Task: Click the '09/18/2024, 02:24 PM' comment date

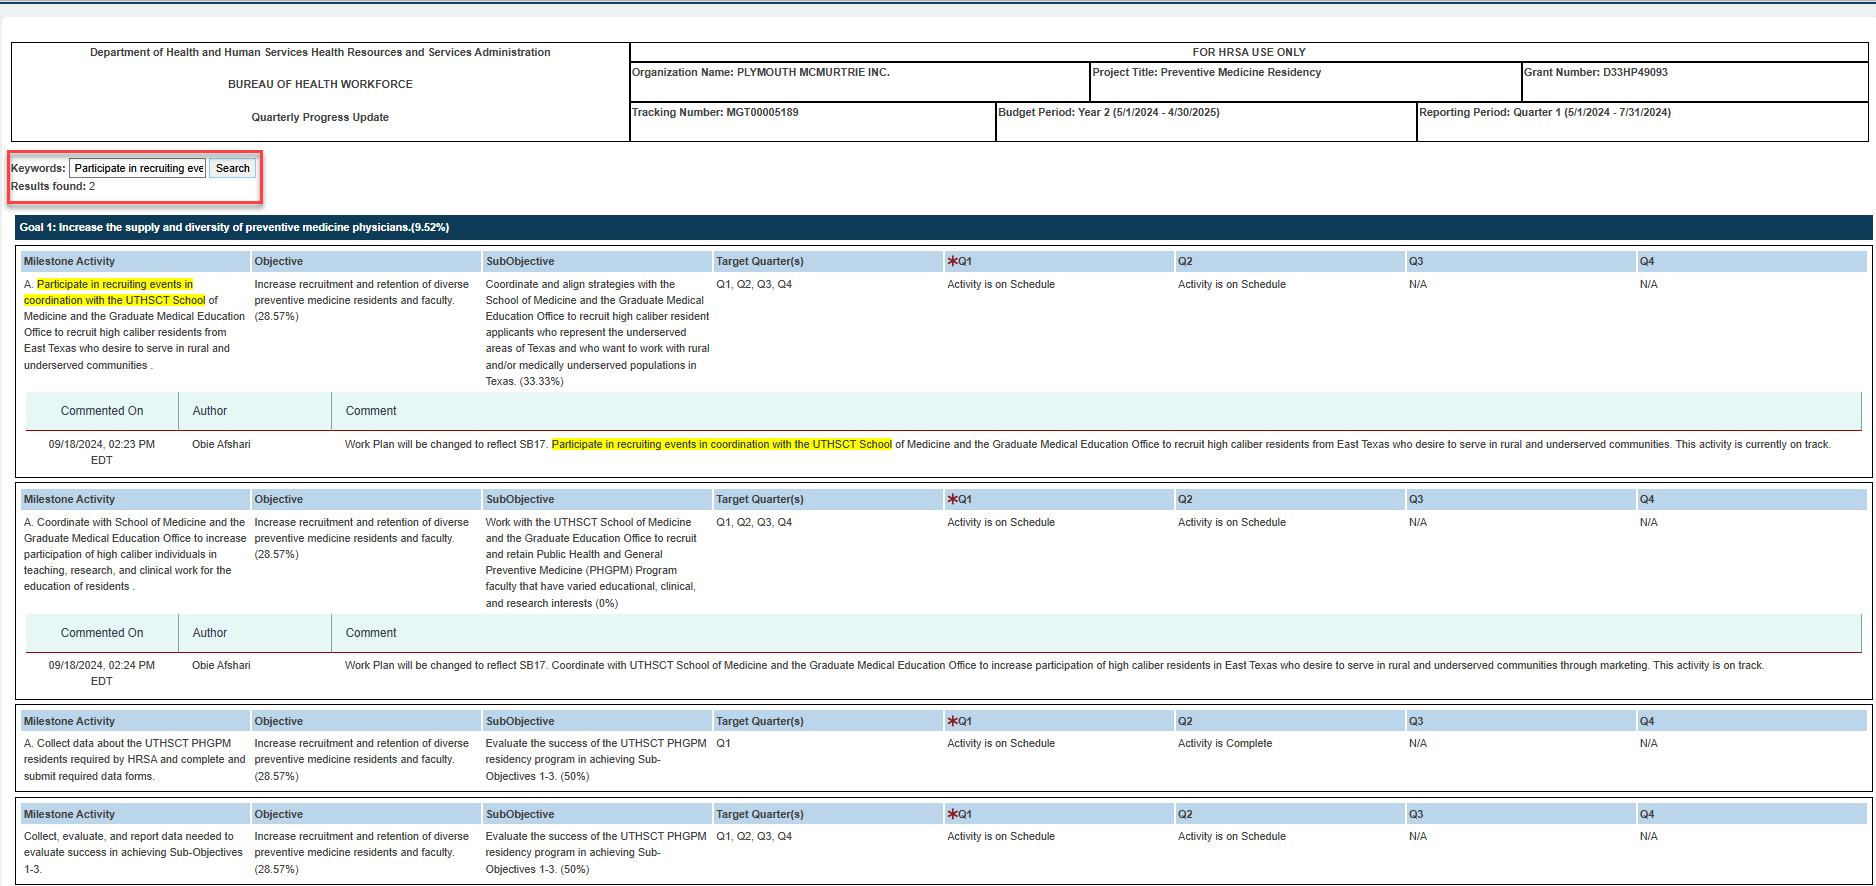Action: pos(102,673)
